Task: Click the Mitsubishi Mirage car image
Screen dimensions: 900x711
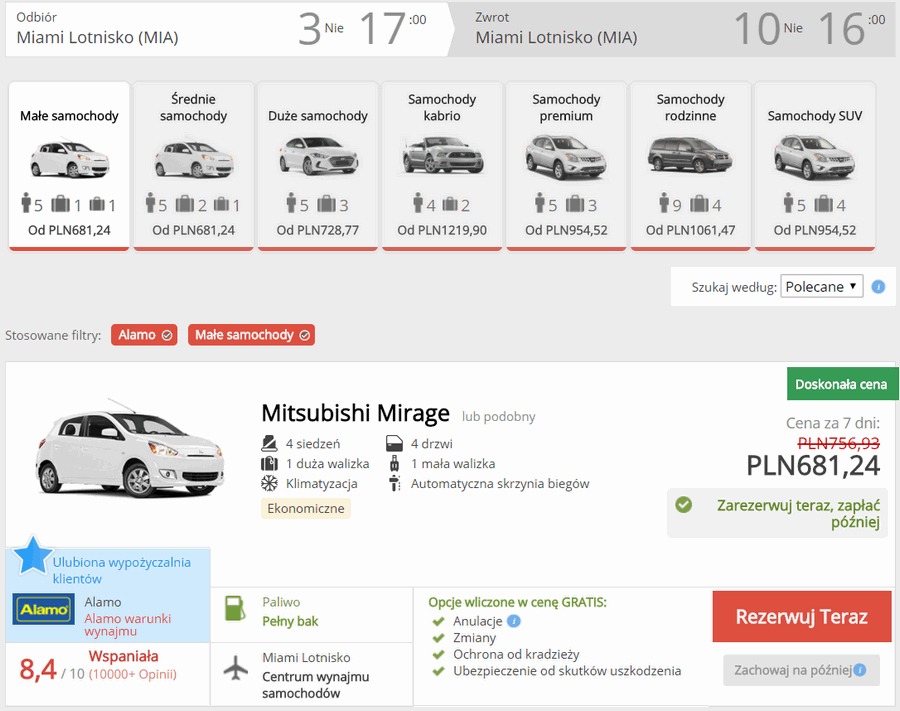Action: 130,448
